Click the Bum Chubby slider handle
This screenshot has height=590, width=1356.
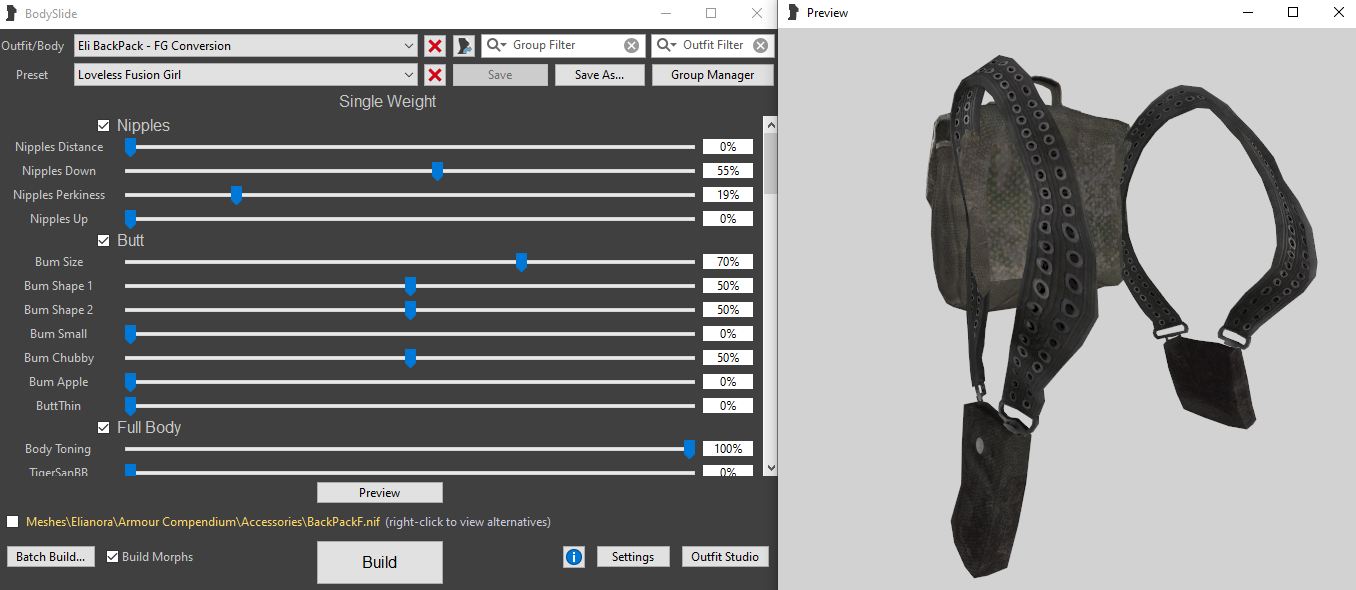coord(410,359)
